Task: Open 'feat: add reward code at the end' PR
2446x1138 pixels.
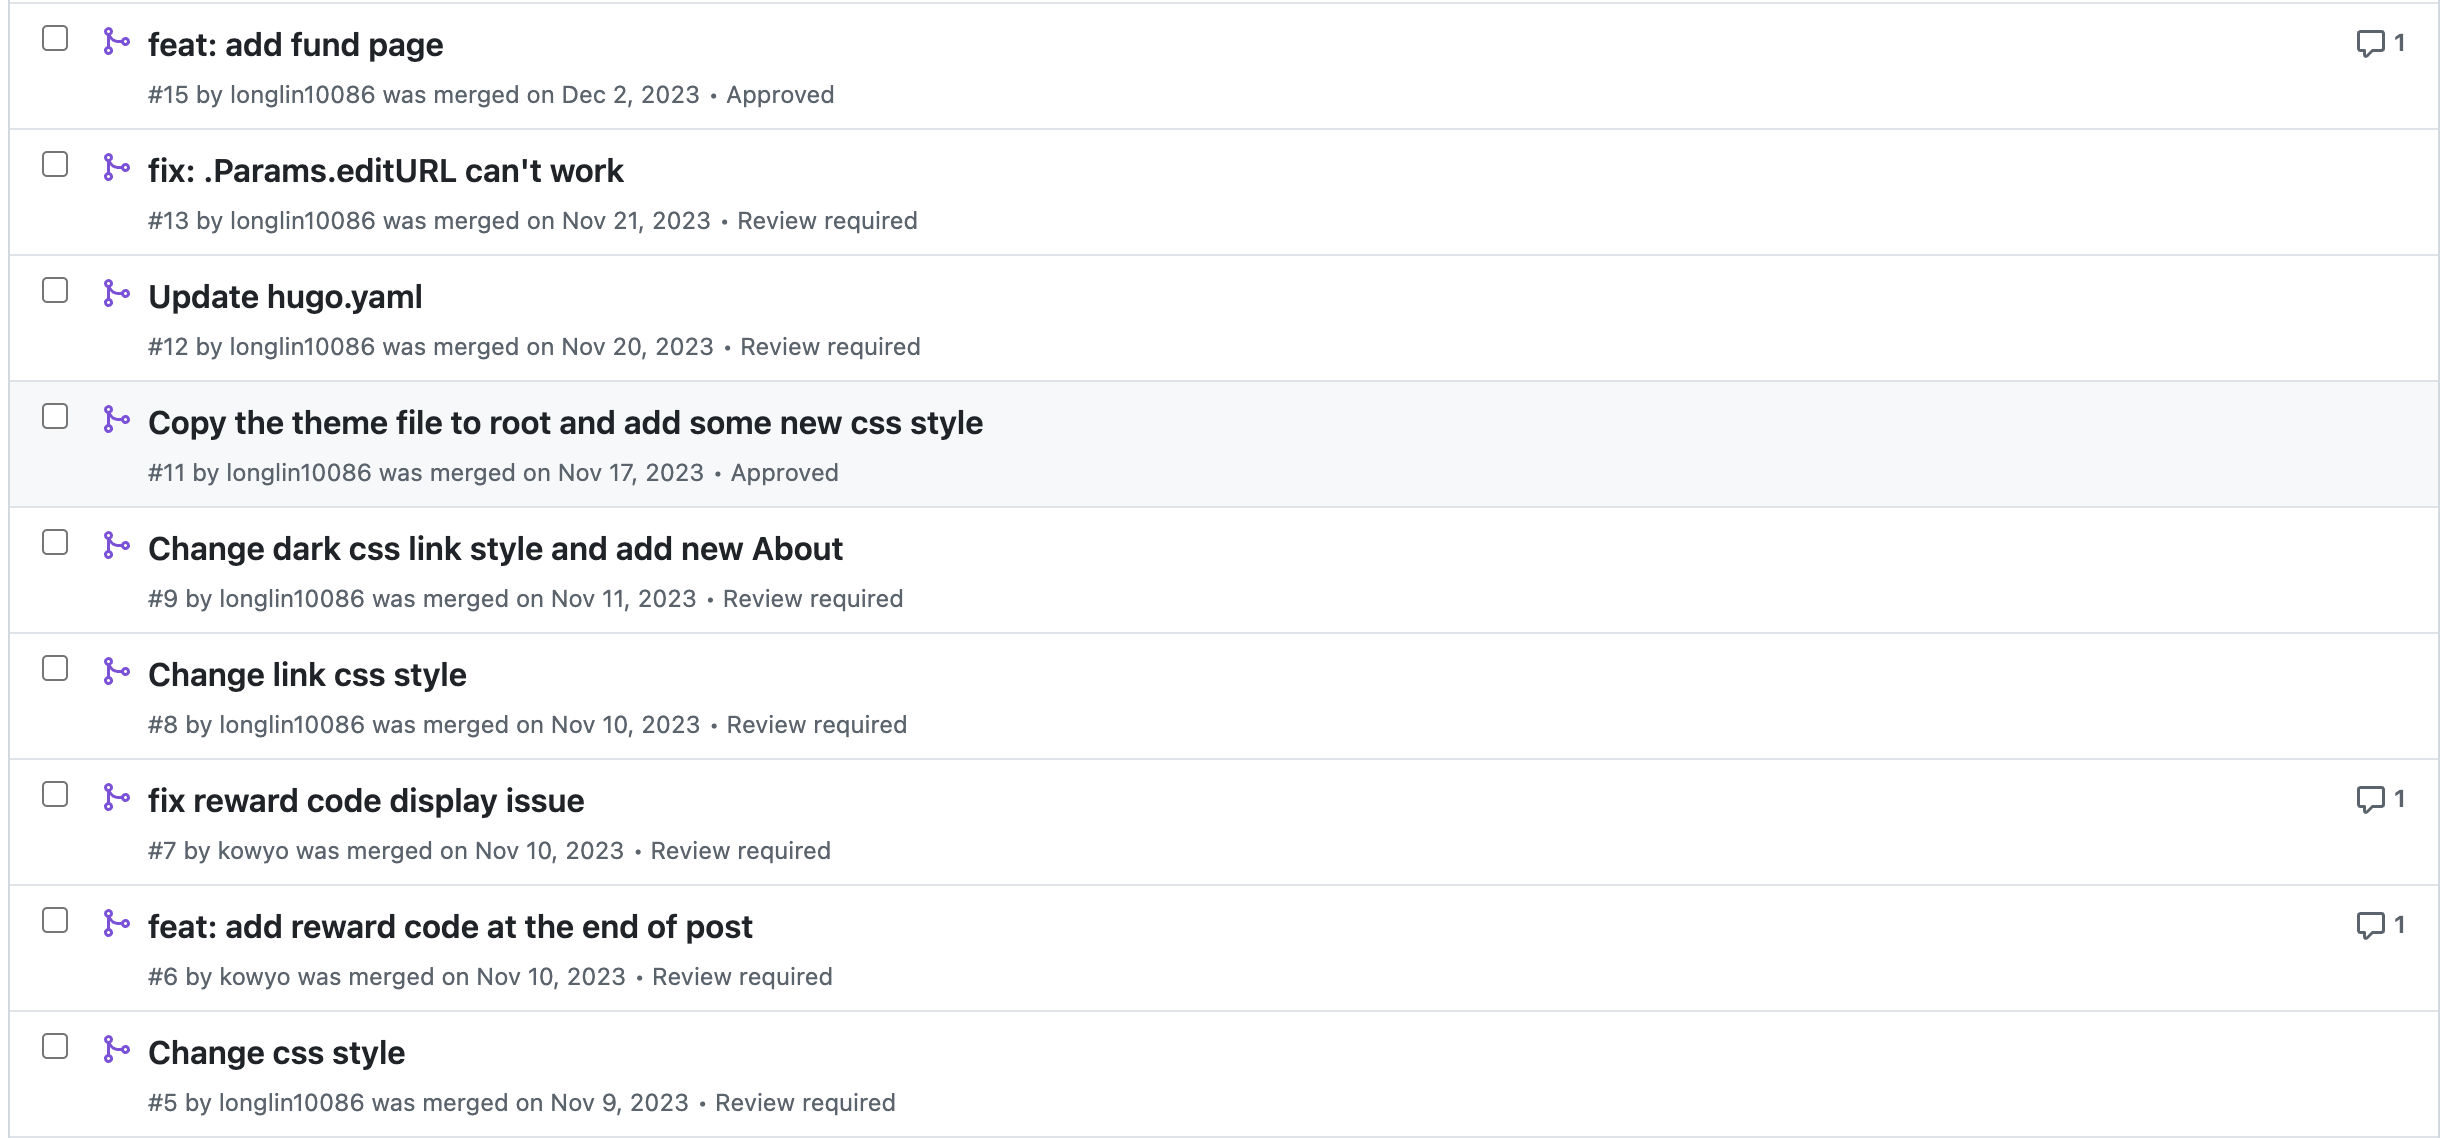Action: (450, 927)
